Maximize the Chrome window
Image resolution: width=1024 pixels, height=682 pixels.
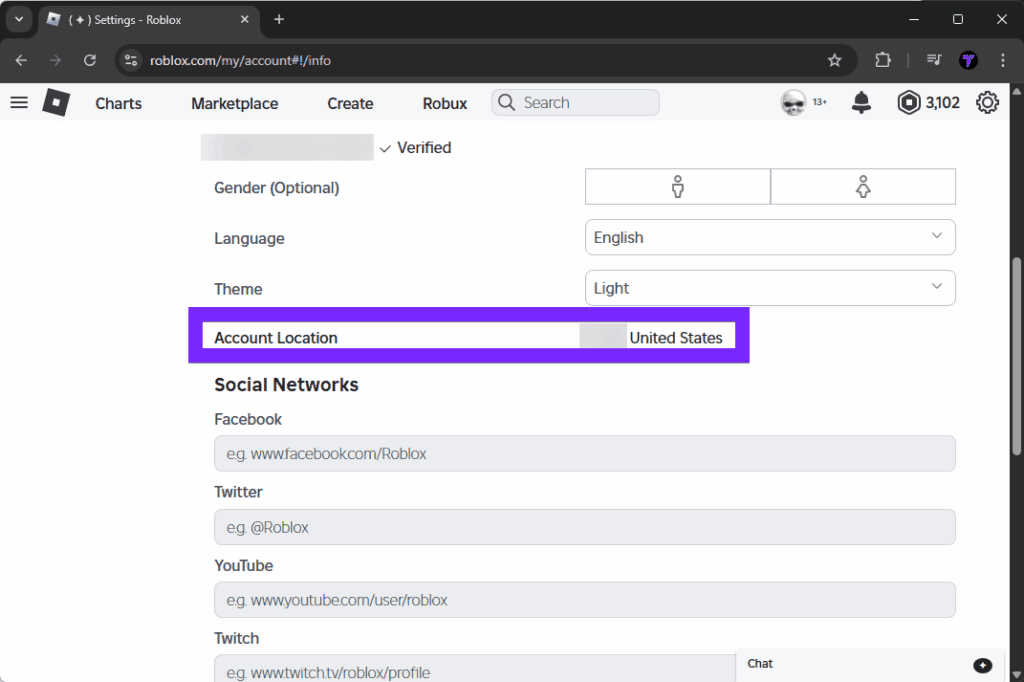point(957,20)
